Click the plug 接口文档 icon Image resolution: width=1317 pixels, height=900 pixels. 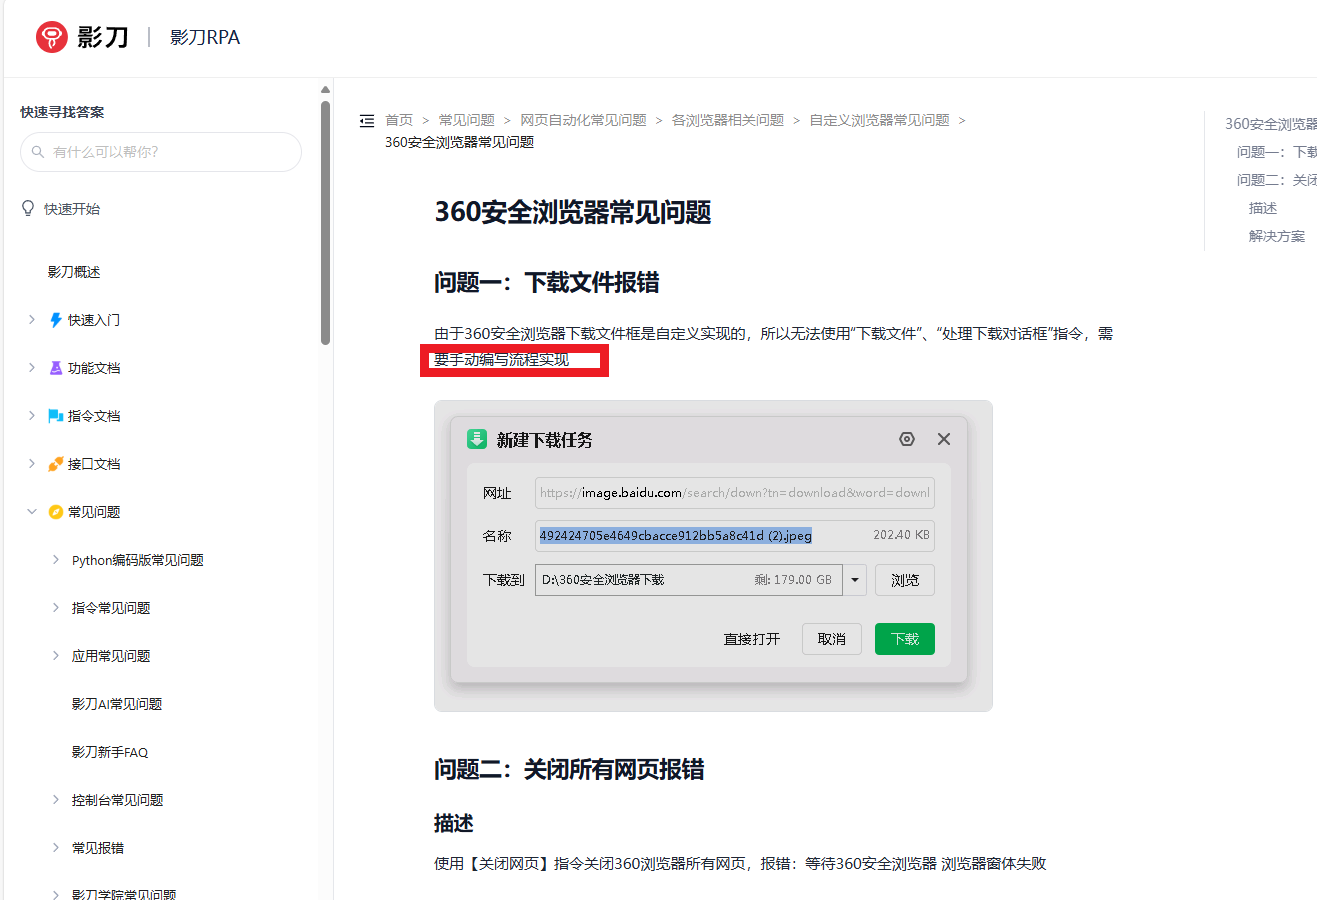click(56, 464)
